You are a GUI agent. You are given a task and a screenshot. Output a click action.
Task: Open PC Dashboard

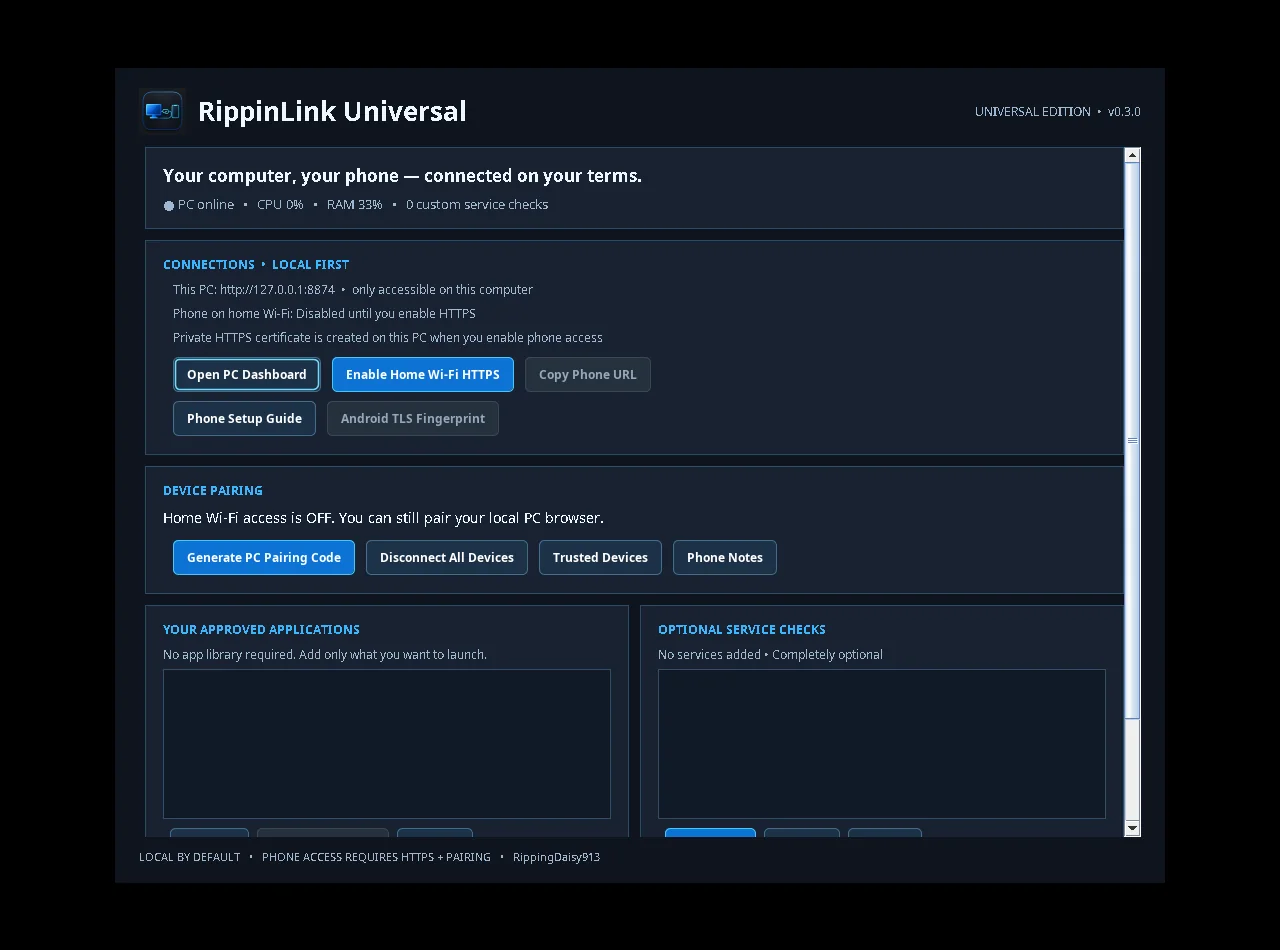tap(246, 375)
